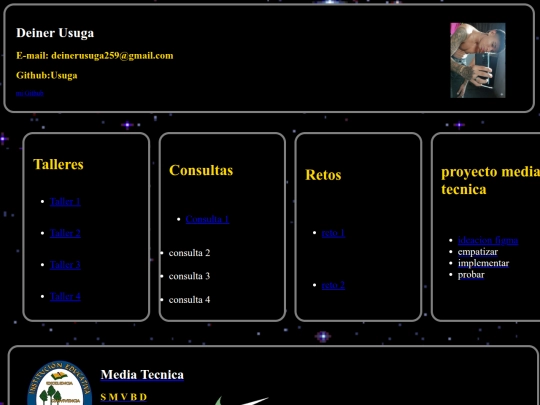Click the "Talleres" heading
This screenshot has height=405, width=540.
(58, 164)
